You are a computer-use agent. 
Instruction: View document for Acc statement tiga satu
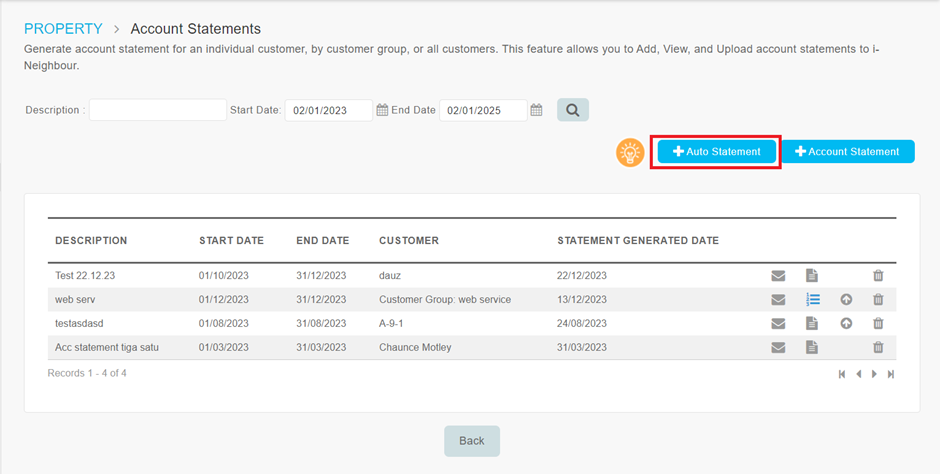(812, 347)
